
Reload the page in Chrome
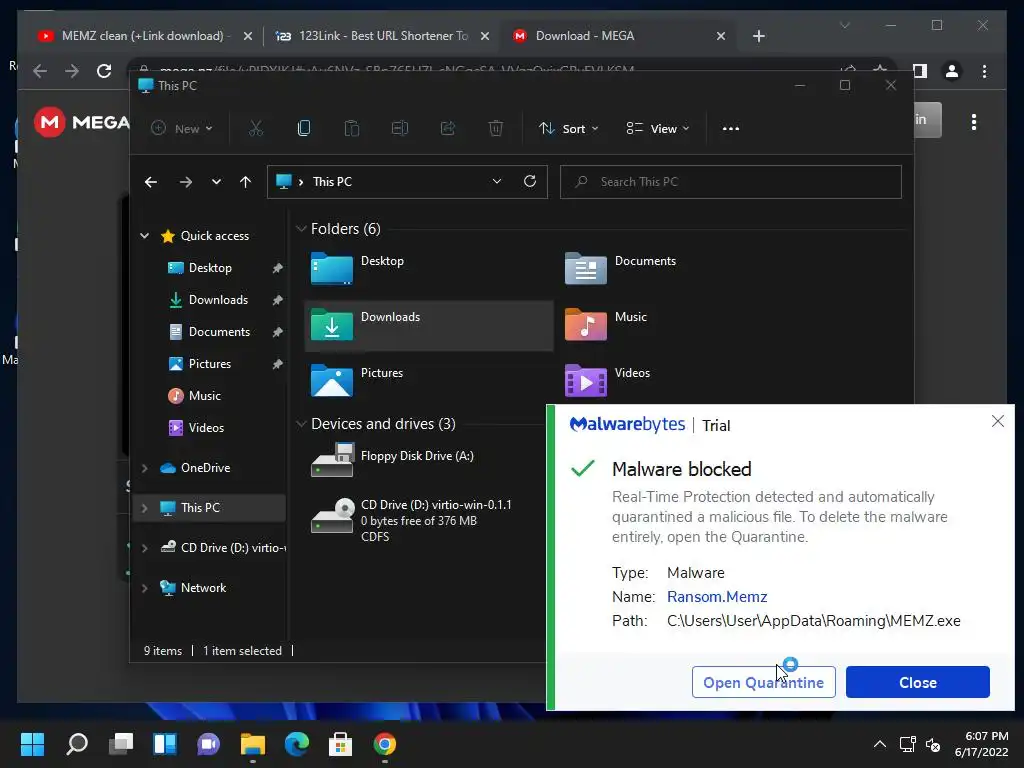coord(104,71)
